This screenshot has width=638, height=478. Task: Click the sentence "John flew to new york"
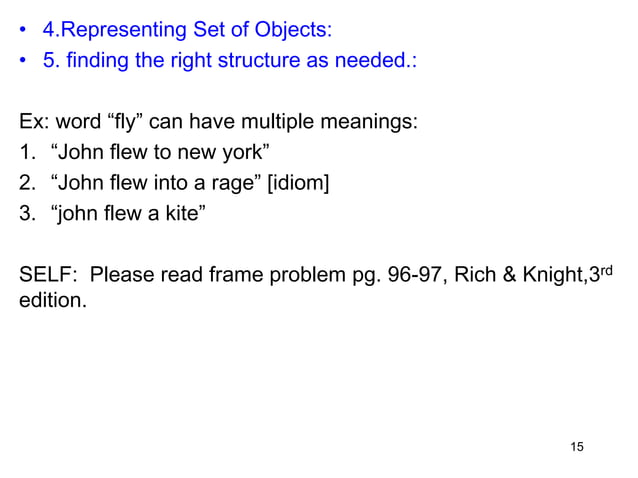coord(160,152)
